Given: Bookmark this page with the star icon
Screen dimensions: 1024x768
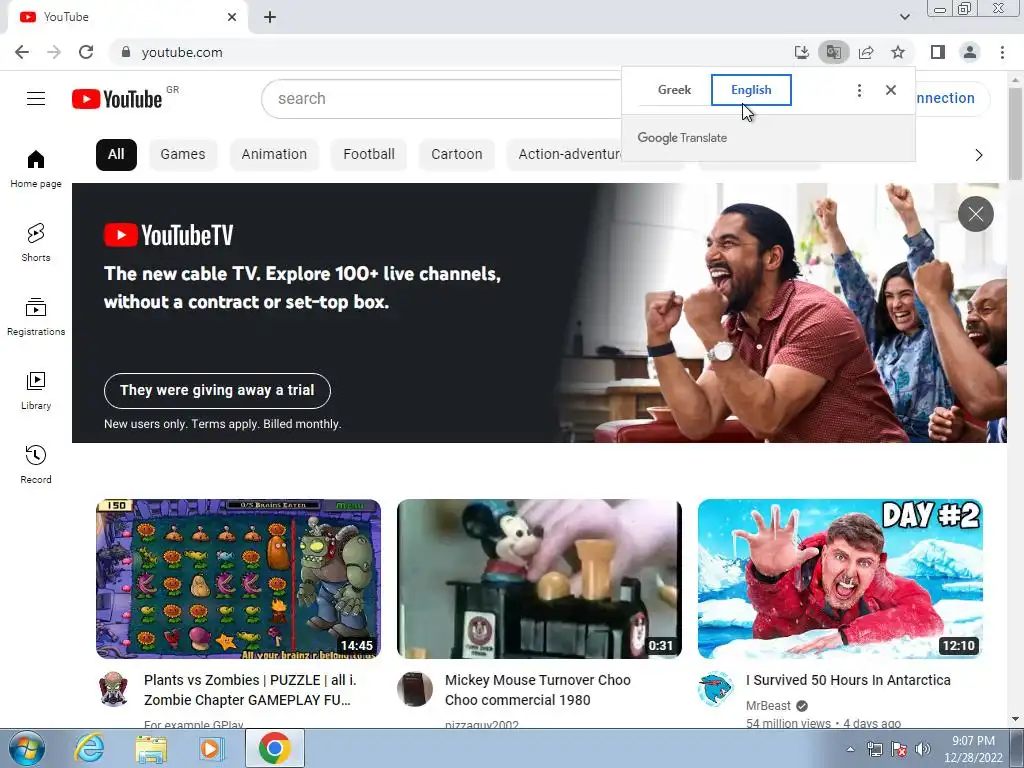Looking at the screenshot, I should click(x=898, y=52).
